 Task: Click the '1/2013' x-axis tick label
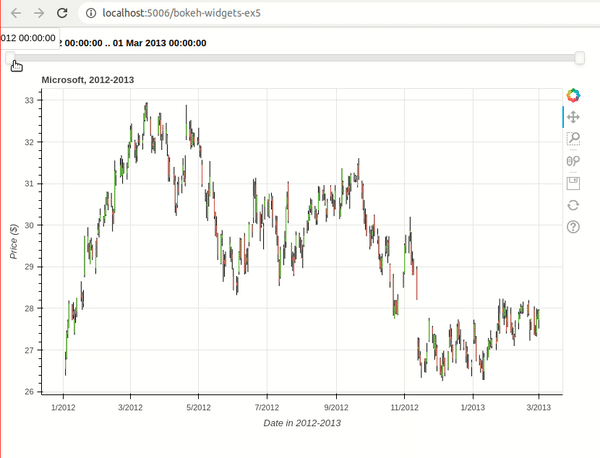(473, 407)
